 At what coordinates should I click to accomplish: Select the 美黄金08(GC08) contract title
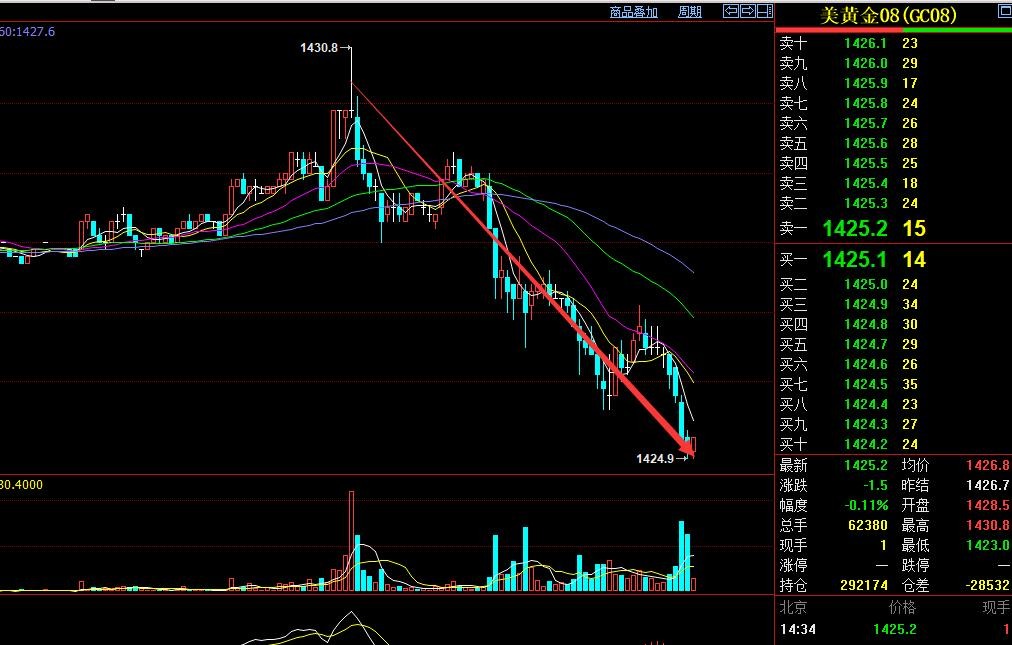888,15
